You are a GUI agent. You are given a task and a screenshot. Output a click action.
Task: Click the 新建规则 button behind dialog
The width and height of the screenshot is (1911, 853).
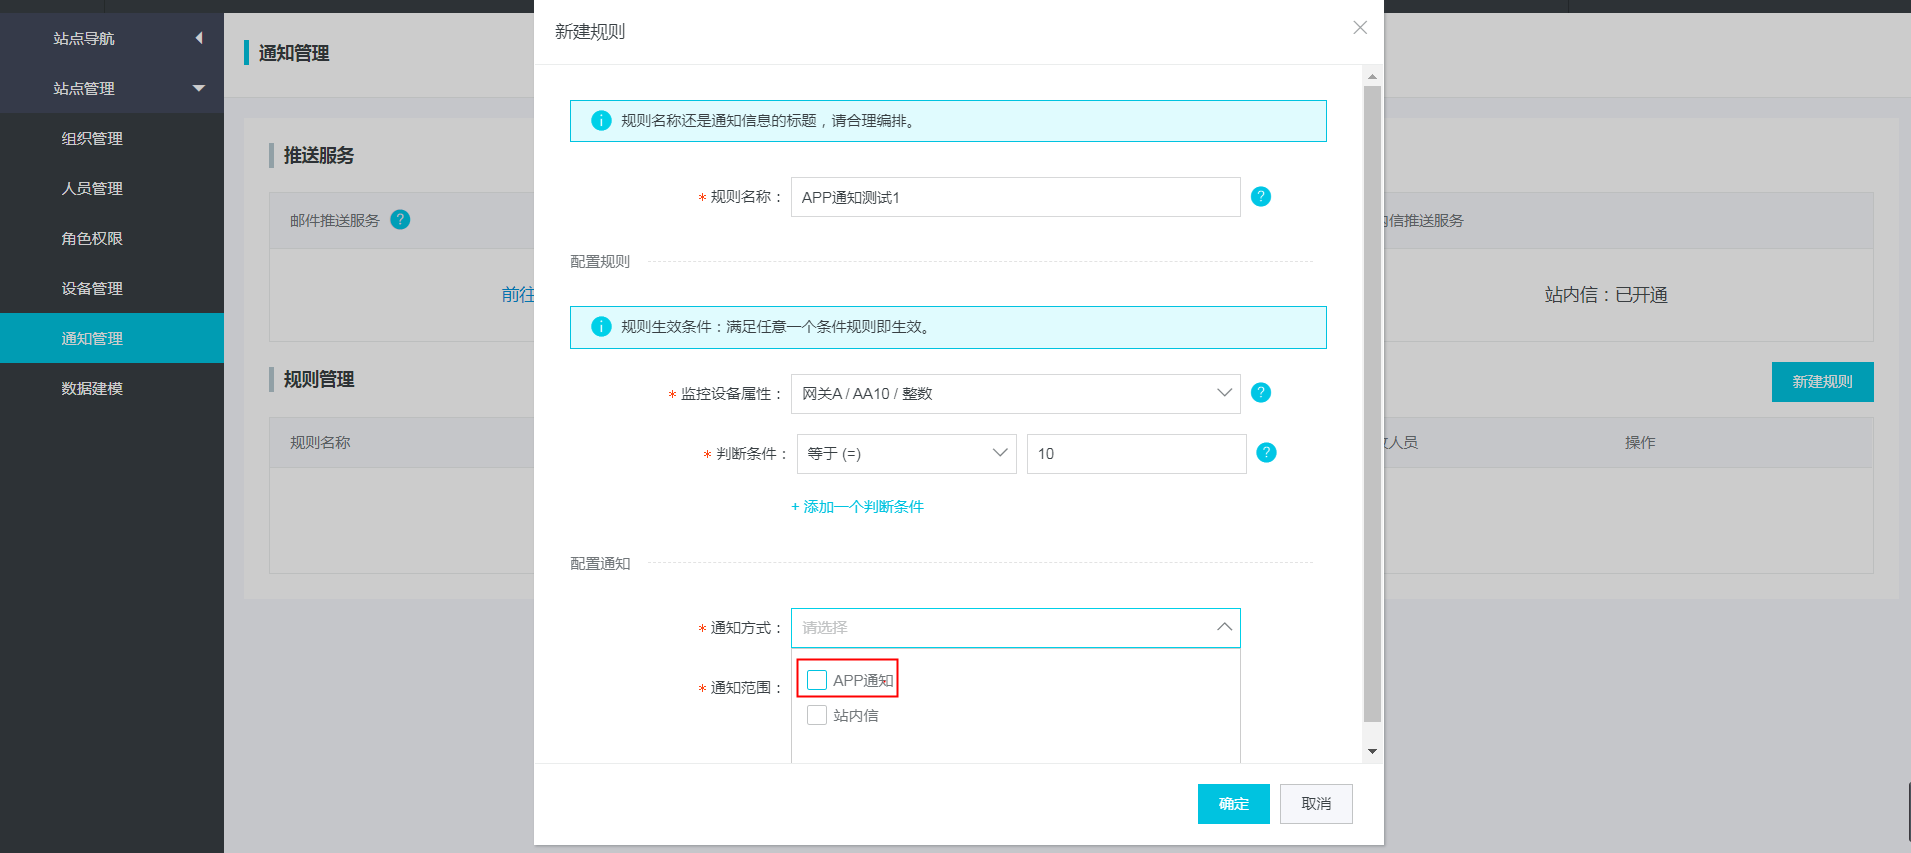pyautogui.click(x=1822, y=381)
